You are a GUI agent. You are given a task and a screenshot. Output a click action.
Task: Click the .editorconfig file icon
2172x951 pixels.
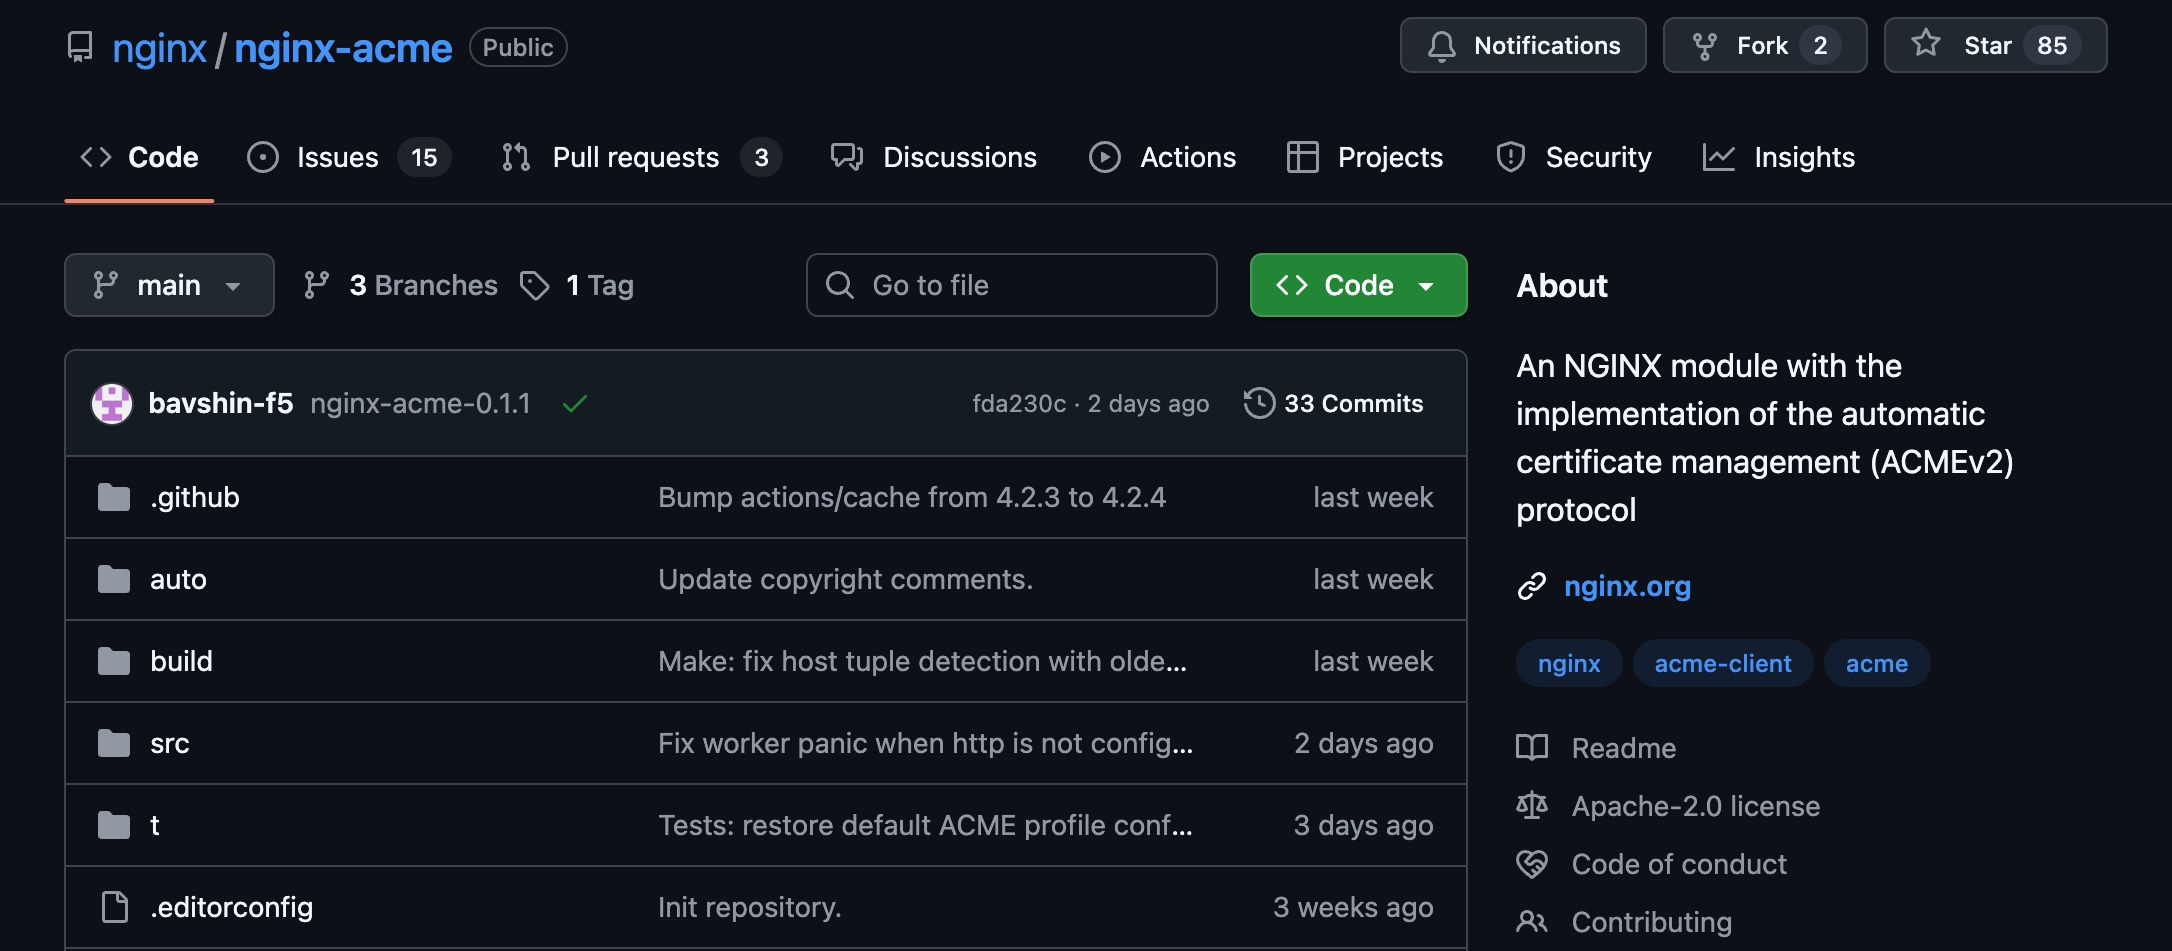(x=115, y=907)
